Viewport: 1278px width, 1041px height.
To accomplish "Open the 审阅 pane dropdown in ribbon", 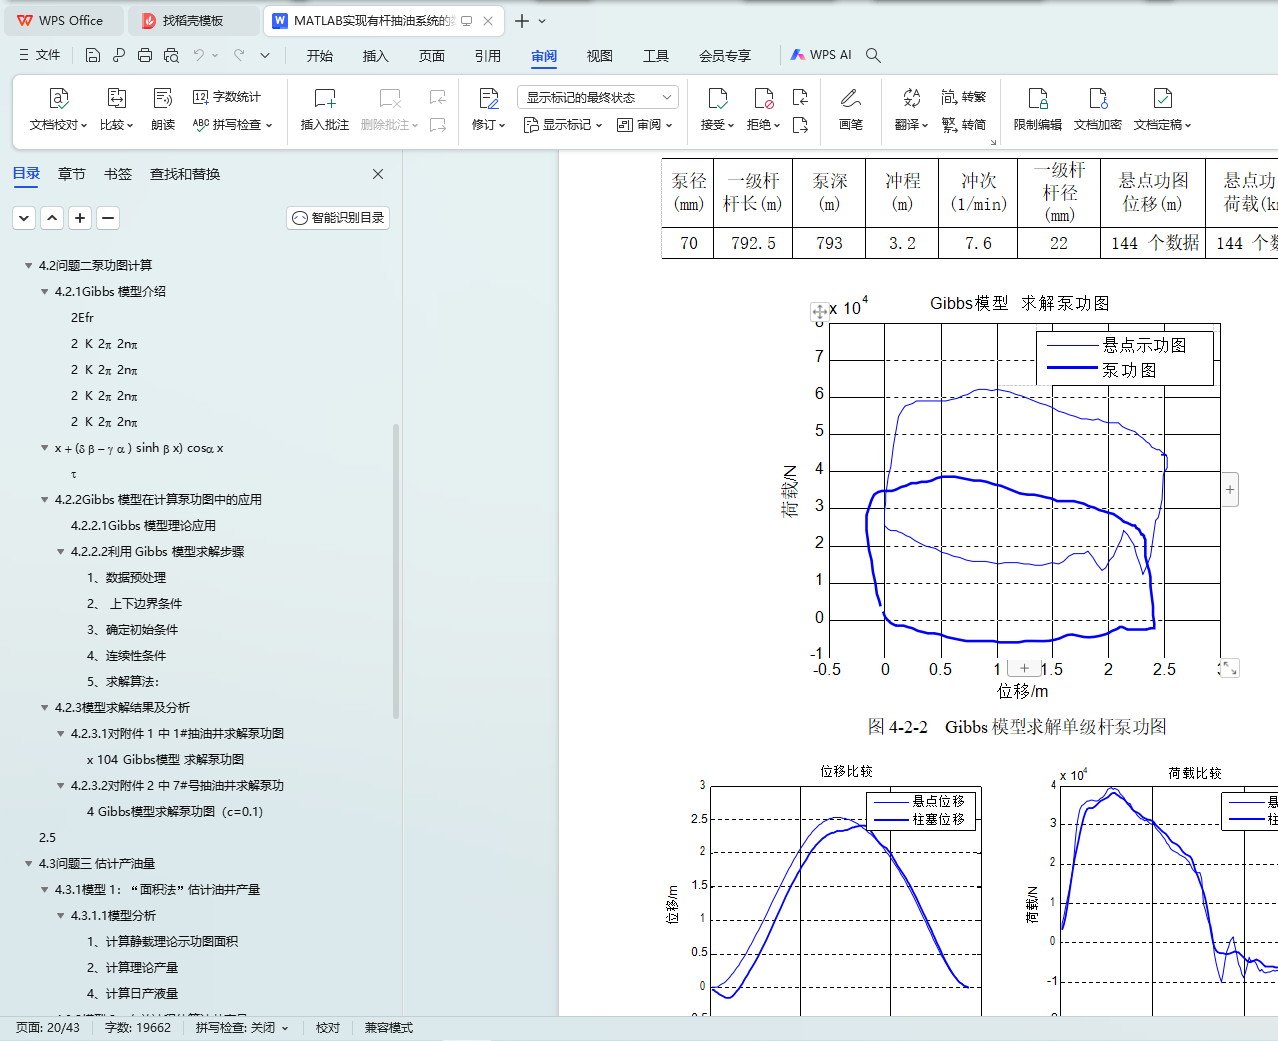I will tap(645, 125).
